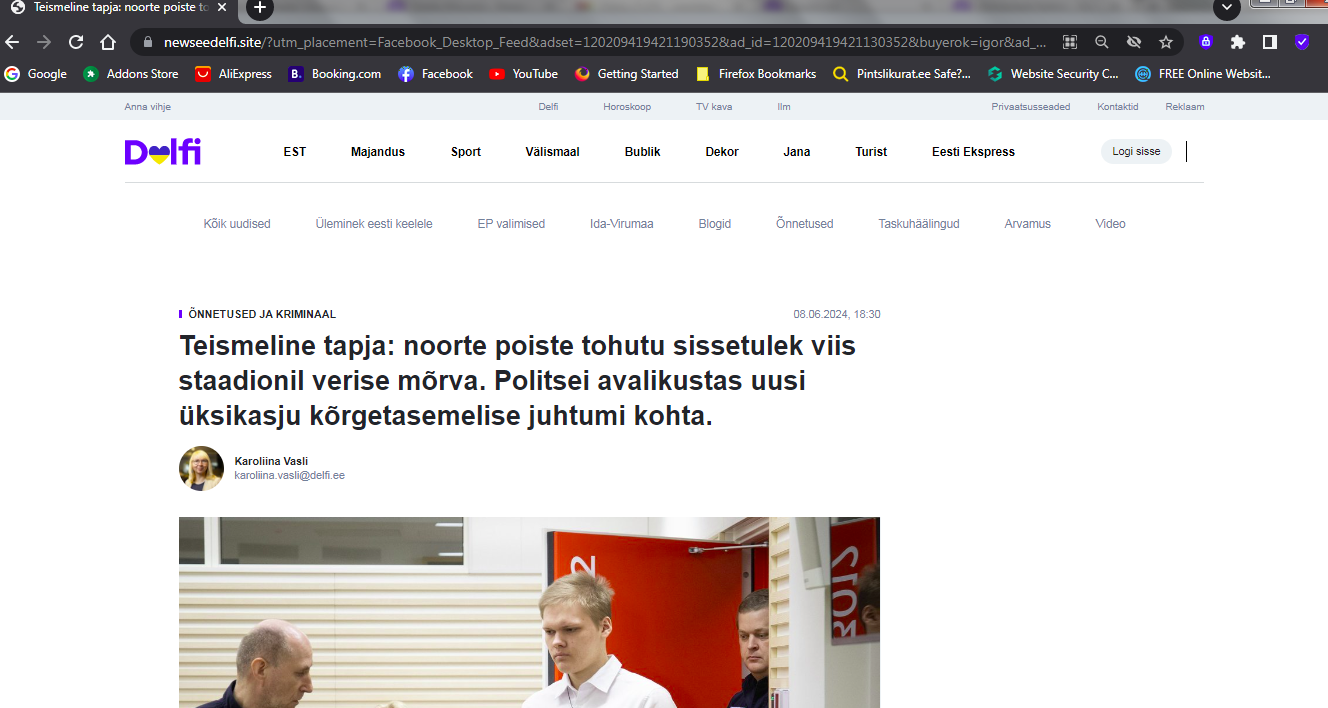This screenshot has width=1328, height=708.
Task: Click the Logi sisse button
Action: coord(1136,152)
